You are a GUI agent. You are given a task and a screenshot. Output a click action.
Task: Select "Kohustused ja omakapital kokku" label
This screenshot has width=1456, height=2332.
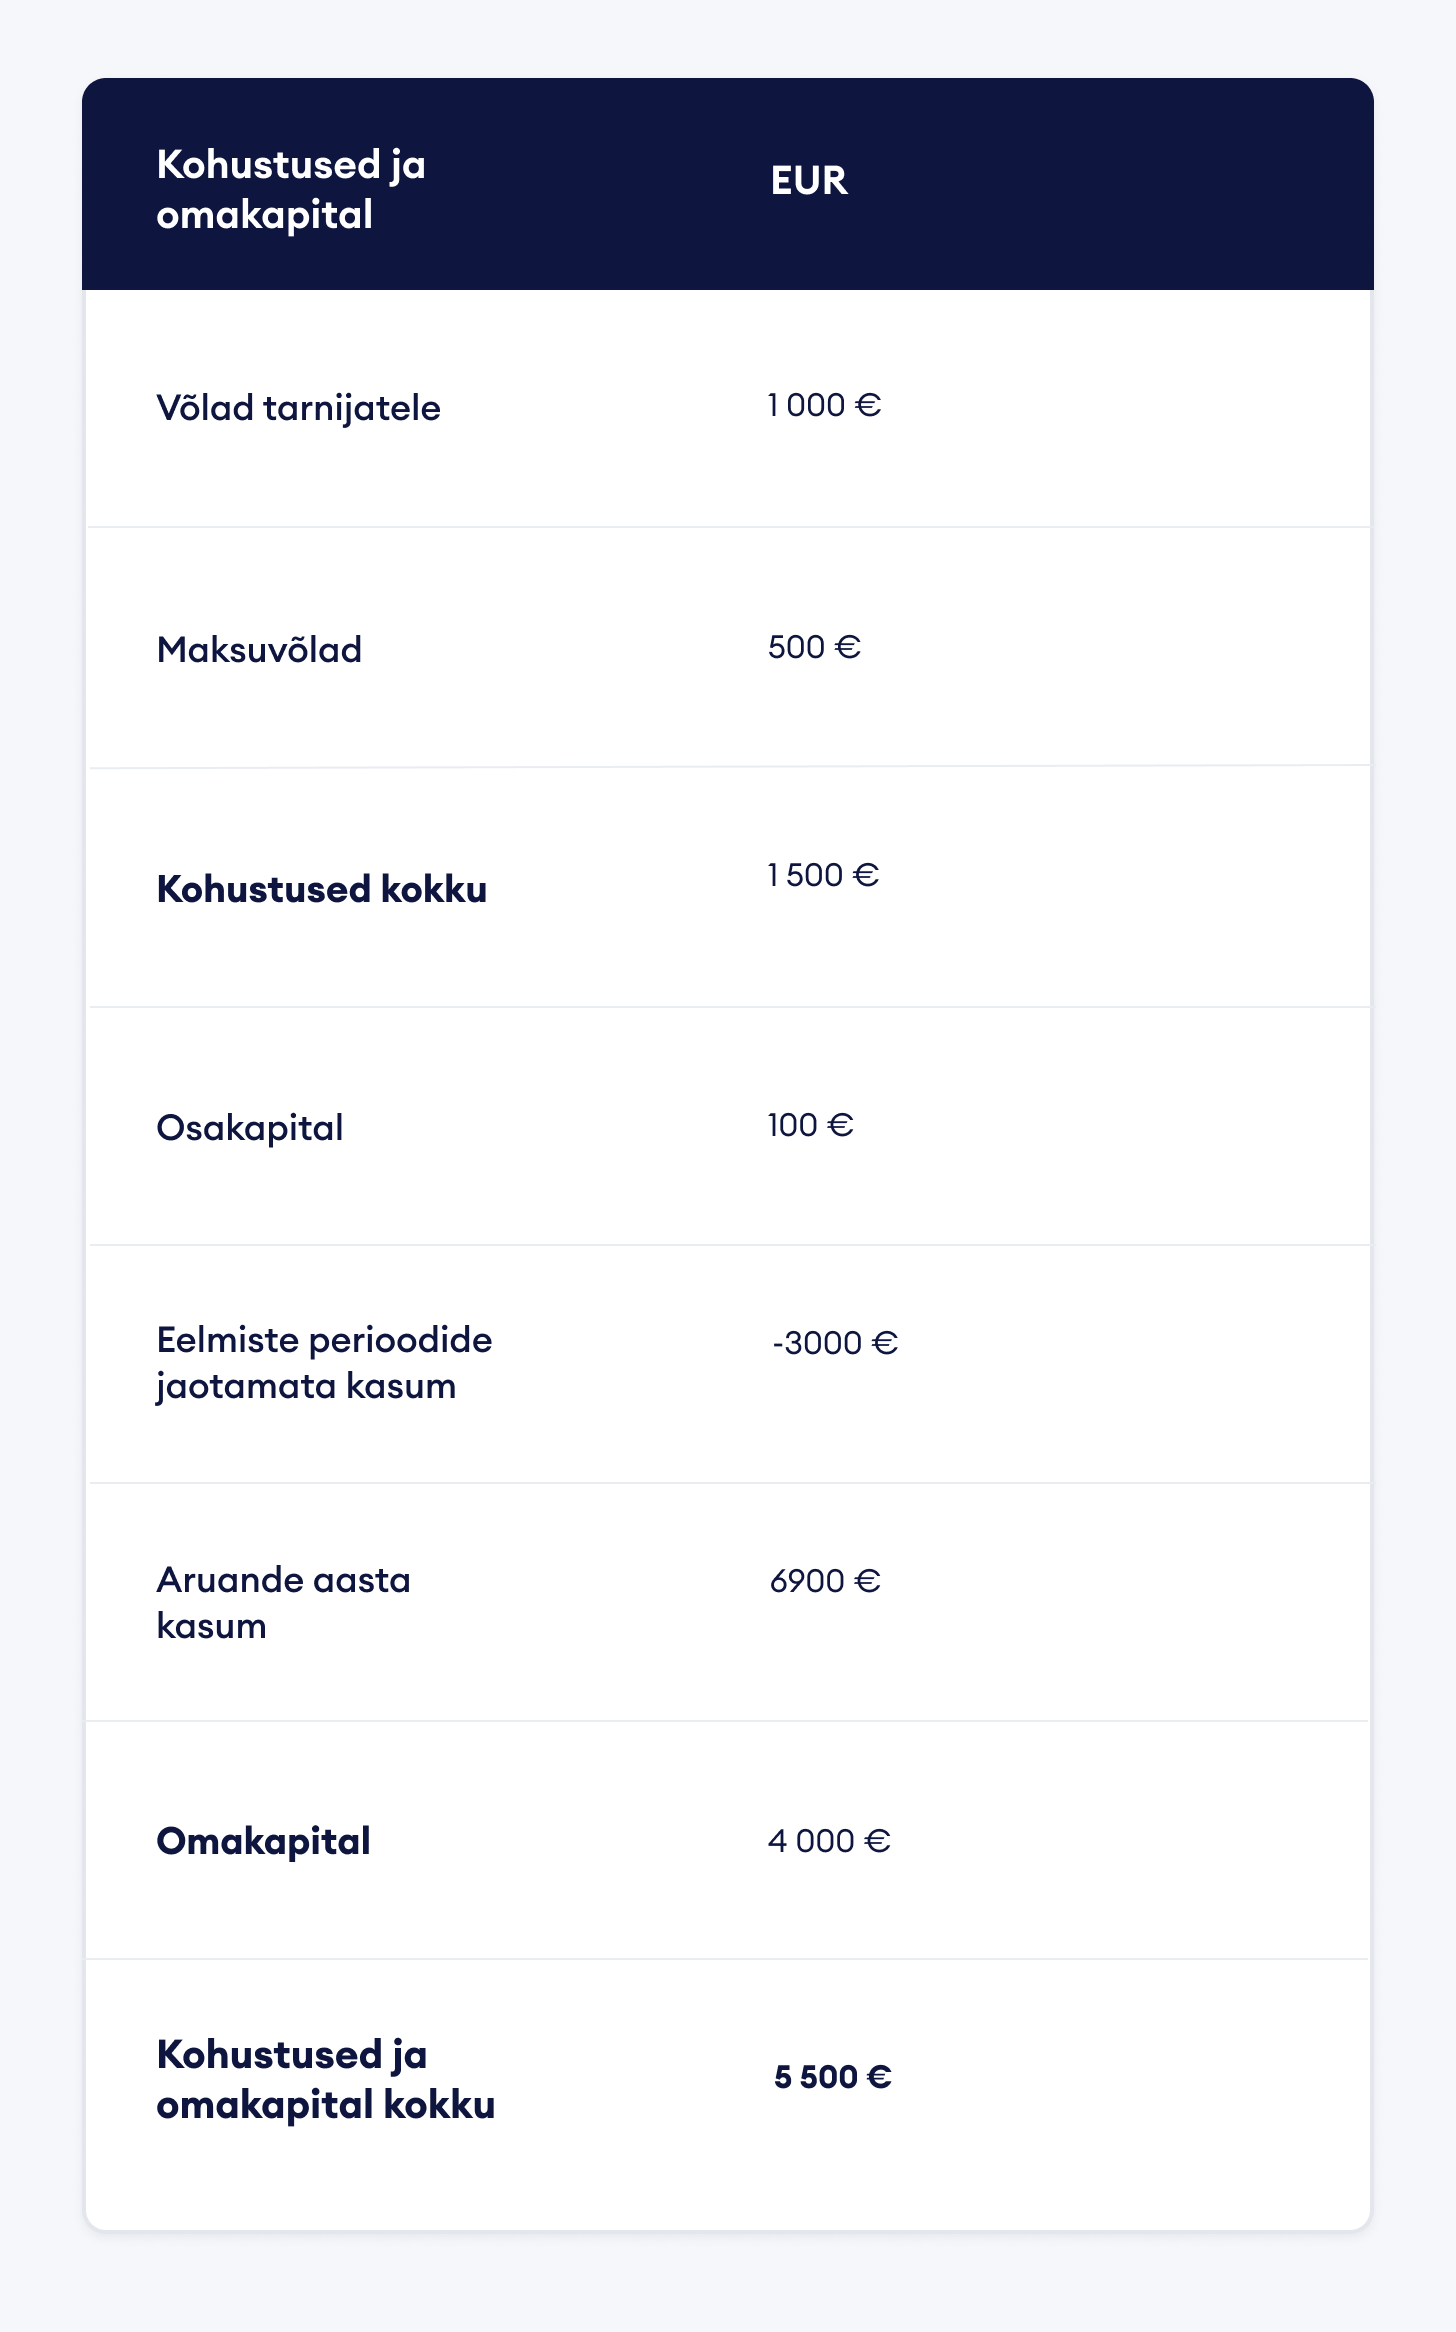click(325, 2080)
